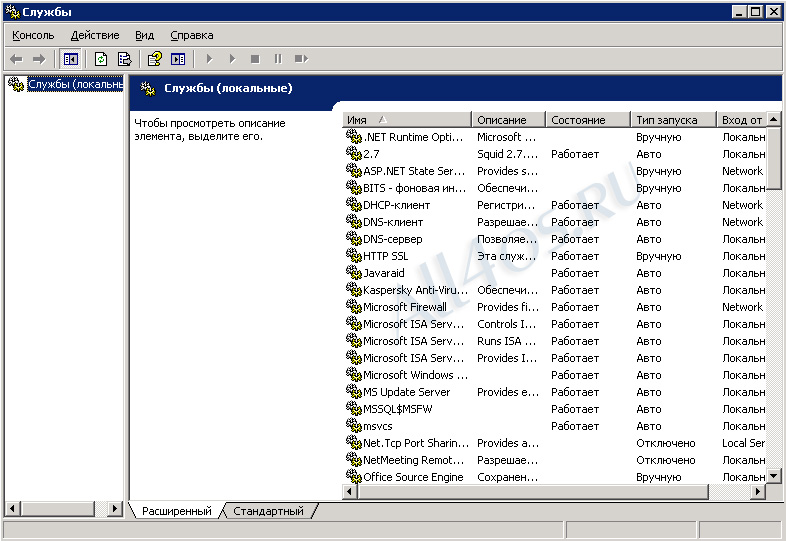The image size is (786, 541).
Task: Switch to the Стандартный tab
Action: [x=268, y=511]
